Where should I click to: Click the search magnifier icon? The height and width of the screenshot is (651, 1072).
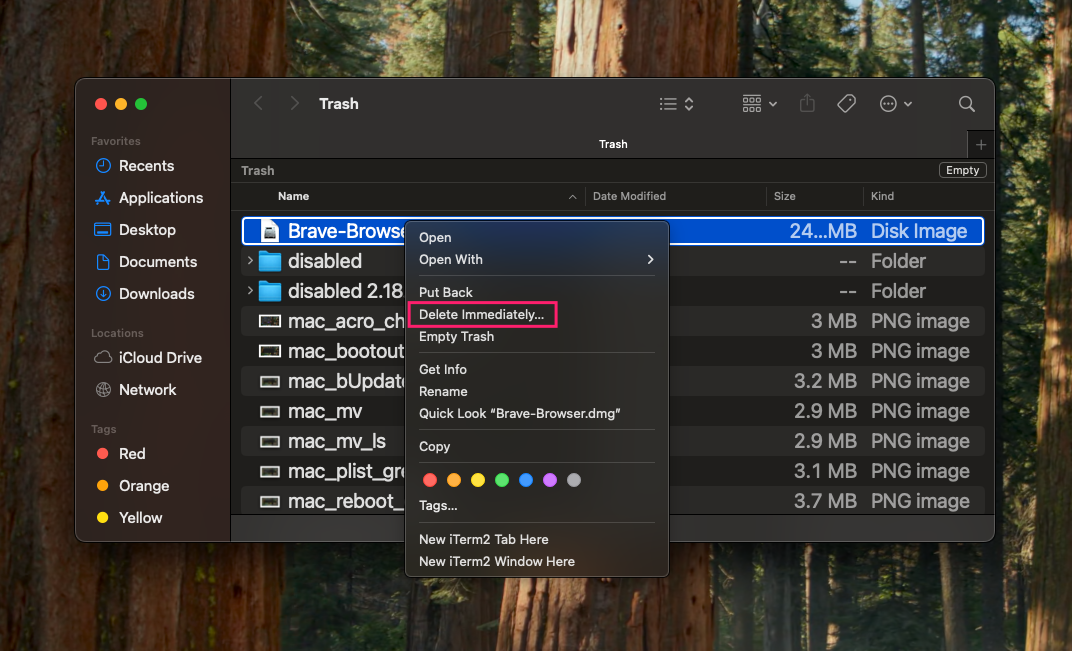967,104
